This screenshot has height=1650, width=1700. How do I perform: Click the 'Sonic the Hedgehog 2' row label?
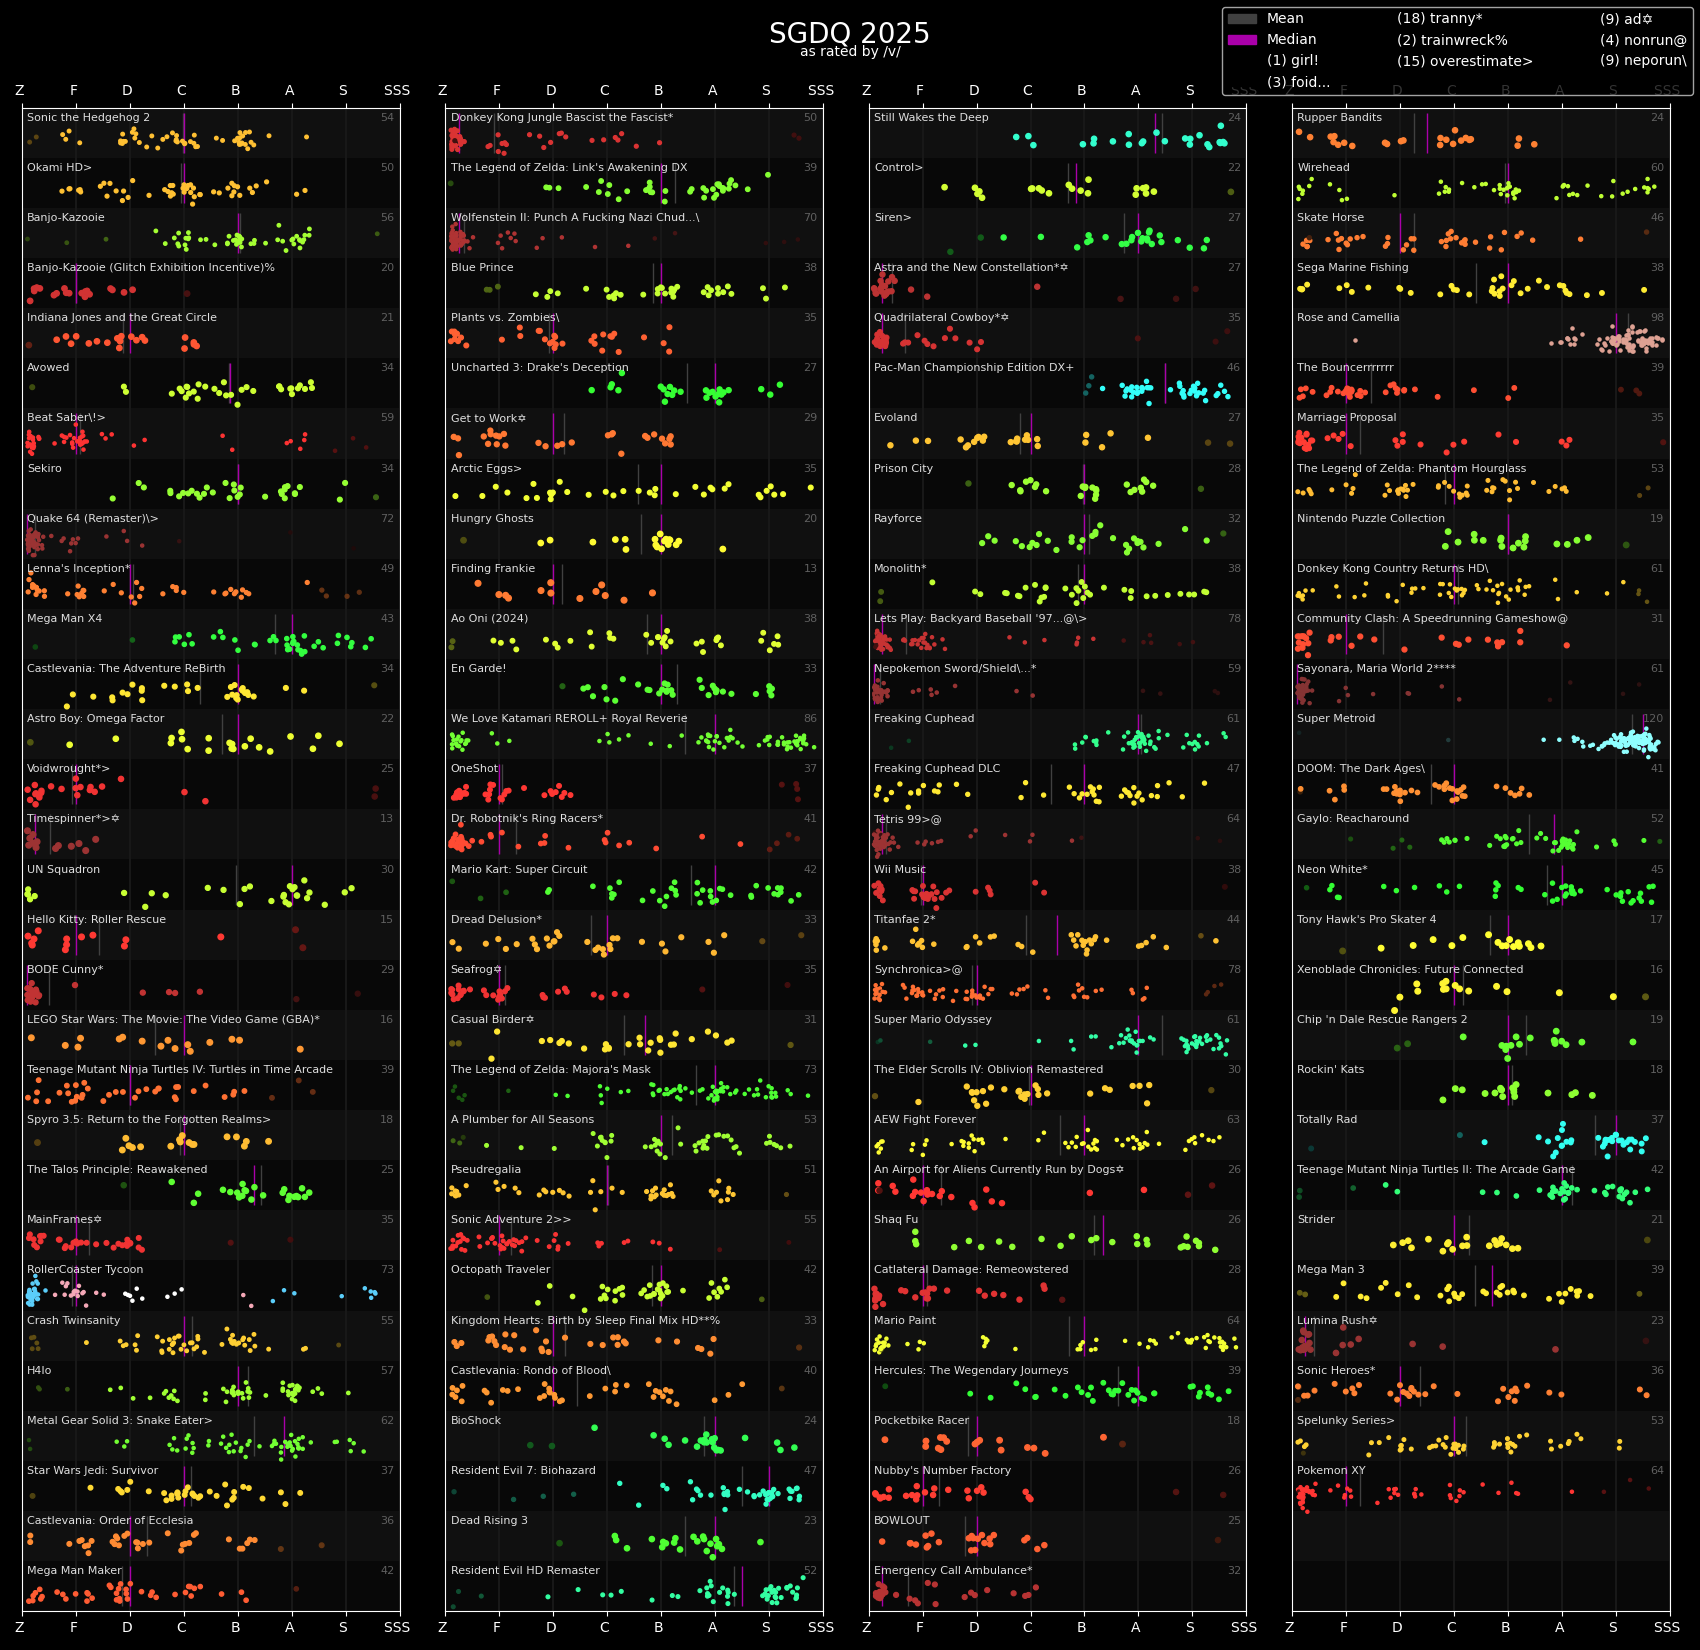point(88,118)
